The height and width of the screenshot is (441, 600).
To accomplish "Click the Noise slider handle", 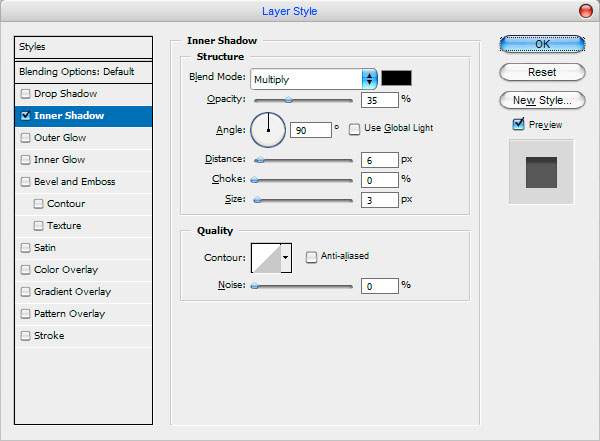I will click(254, 286).
